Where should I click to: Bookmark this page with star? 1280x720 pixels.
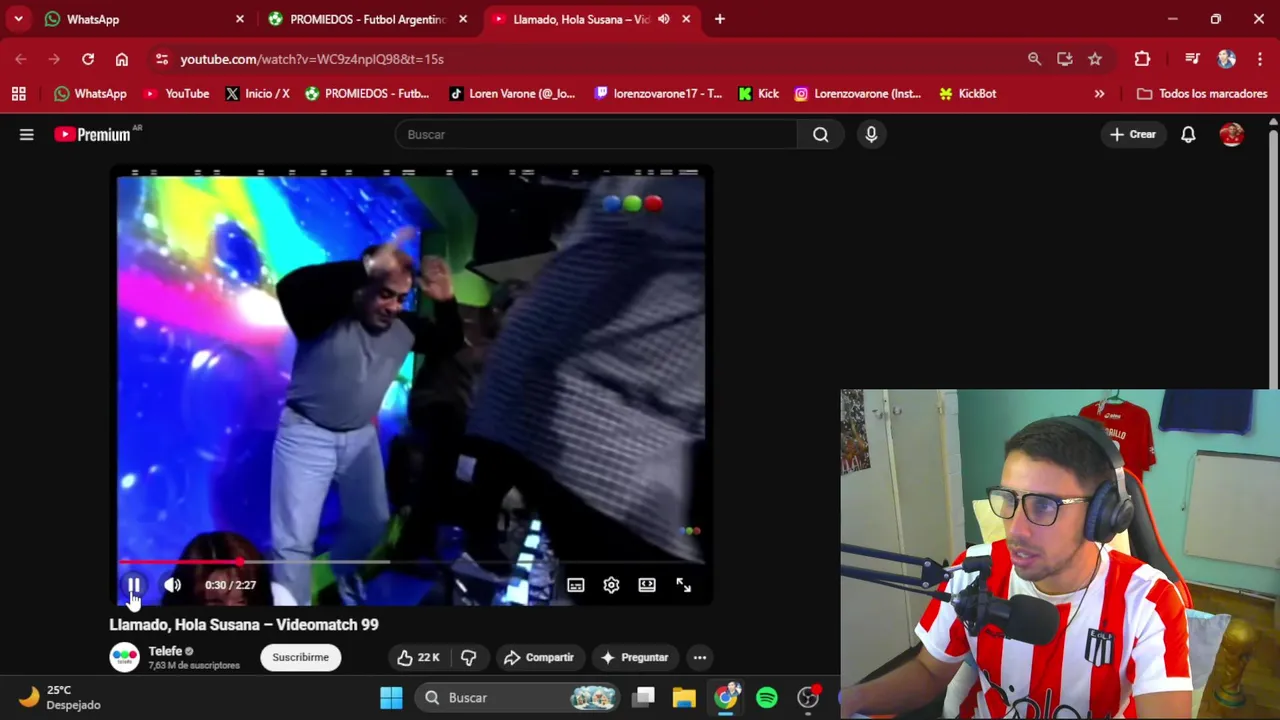point(1095,59)
